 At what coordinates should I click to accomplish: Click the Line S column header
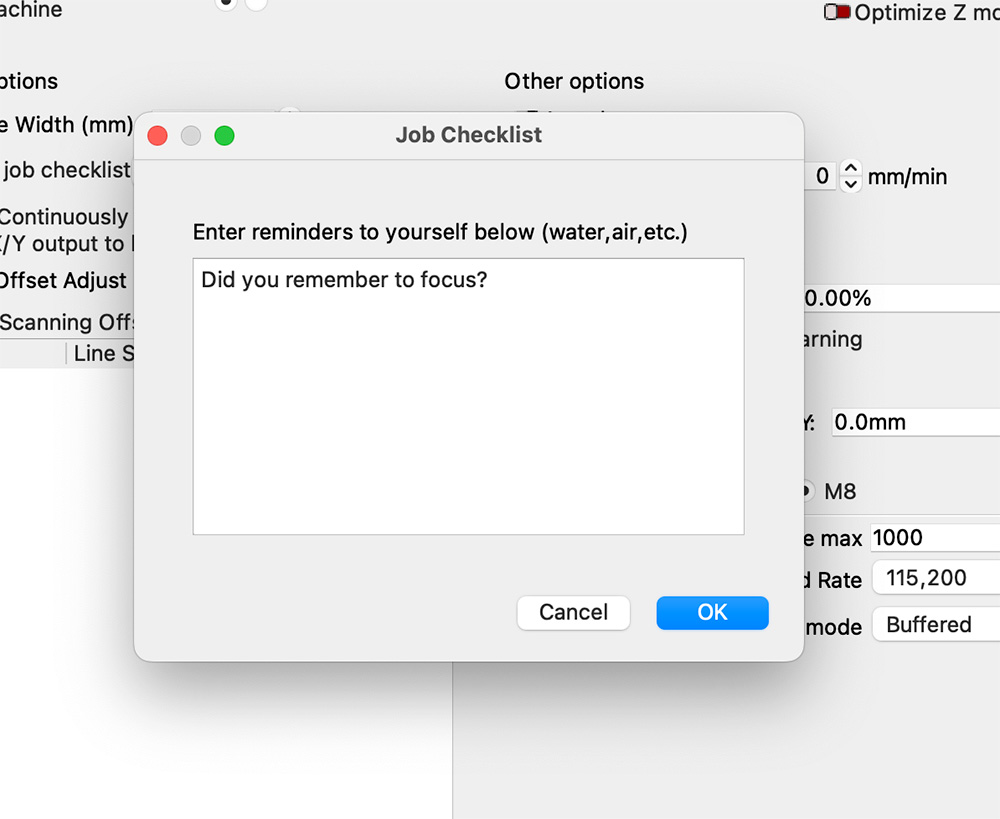click(102, 353)
